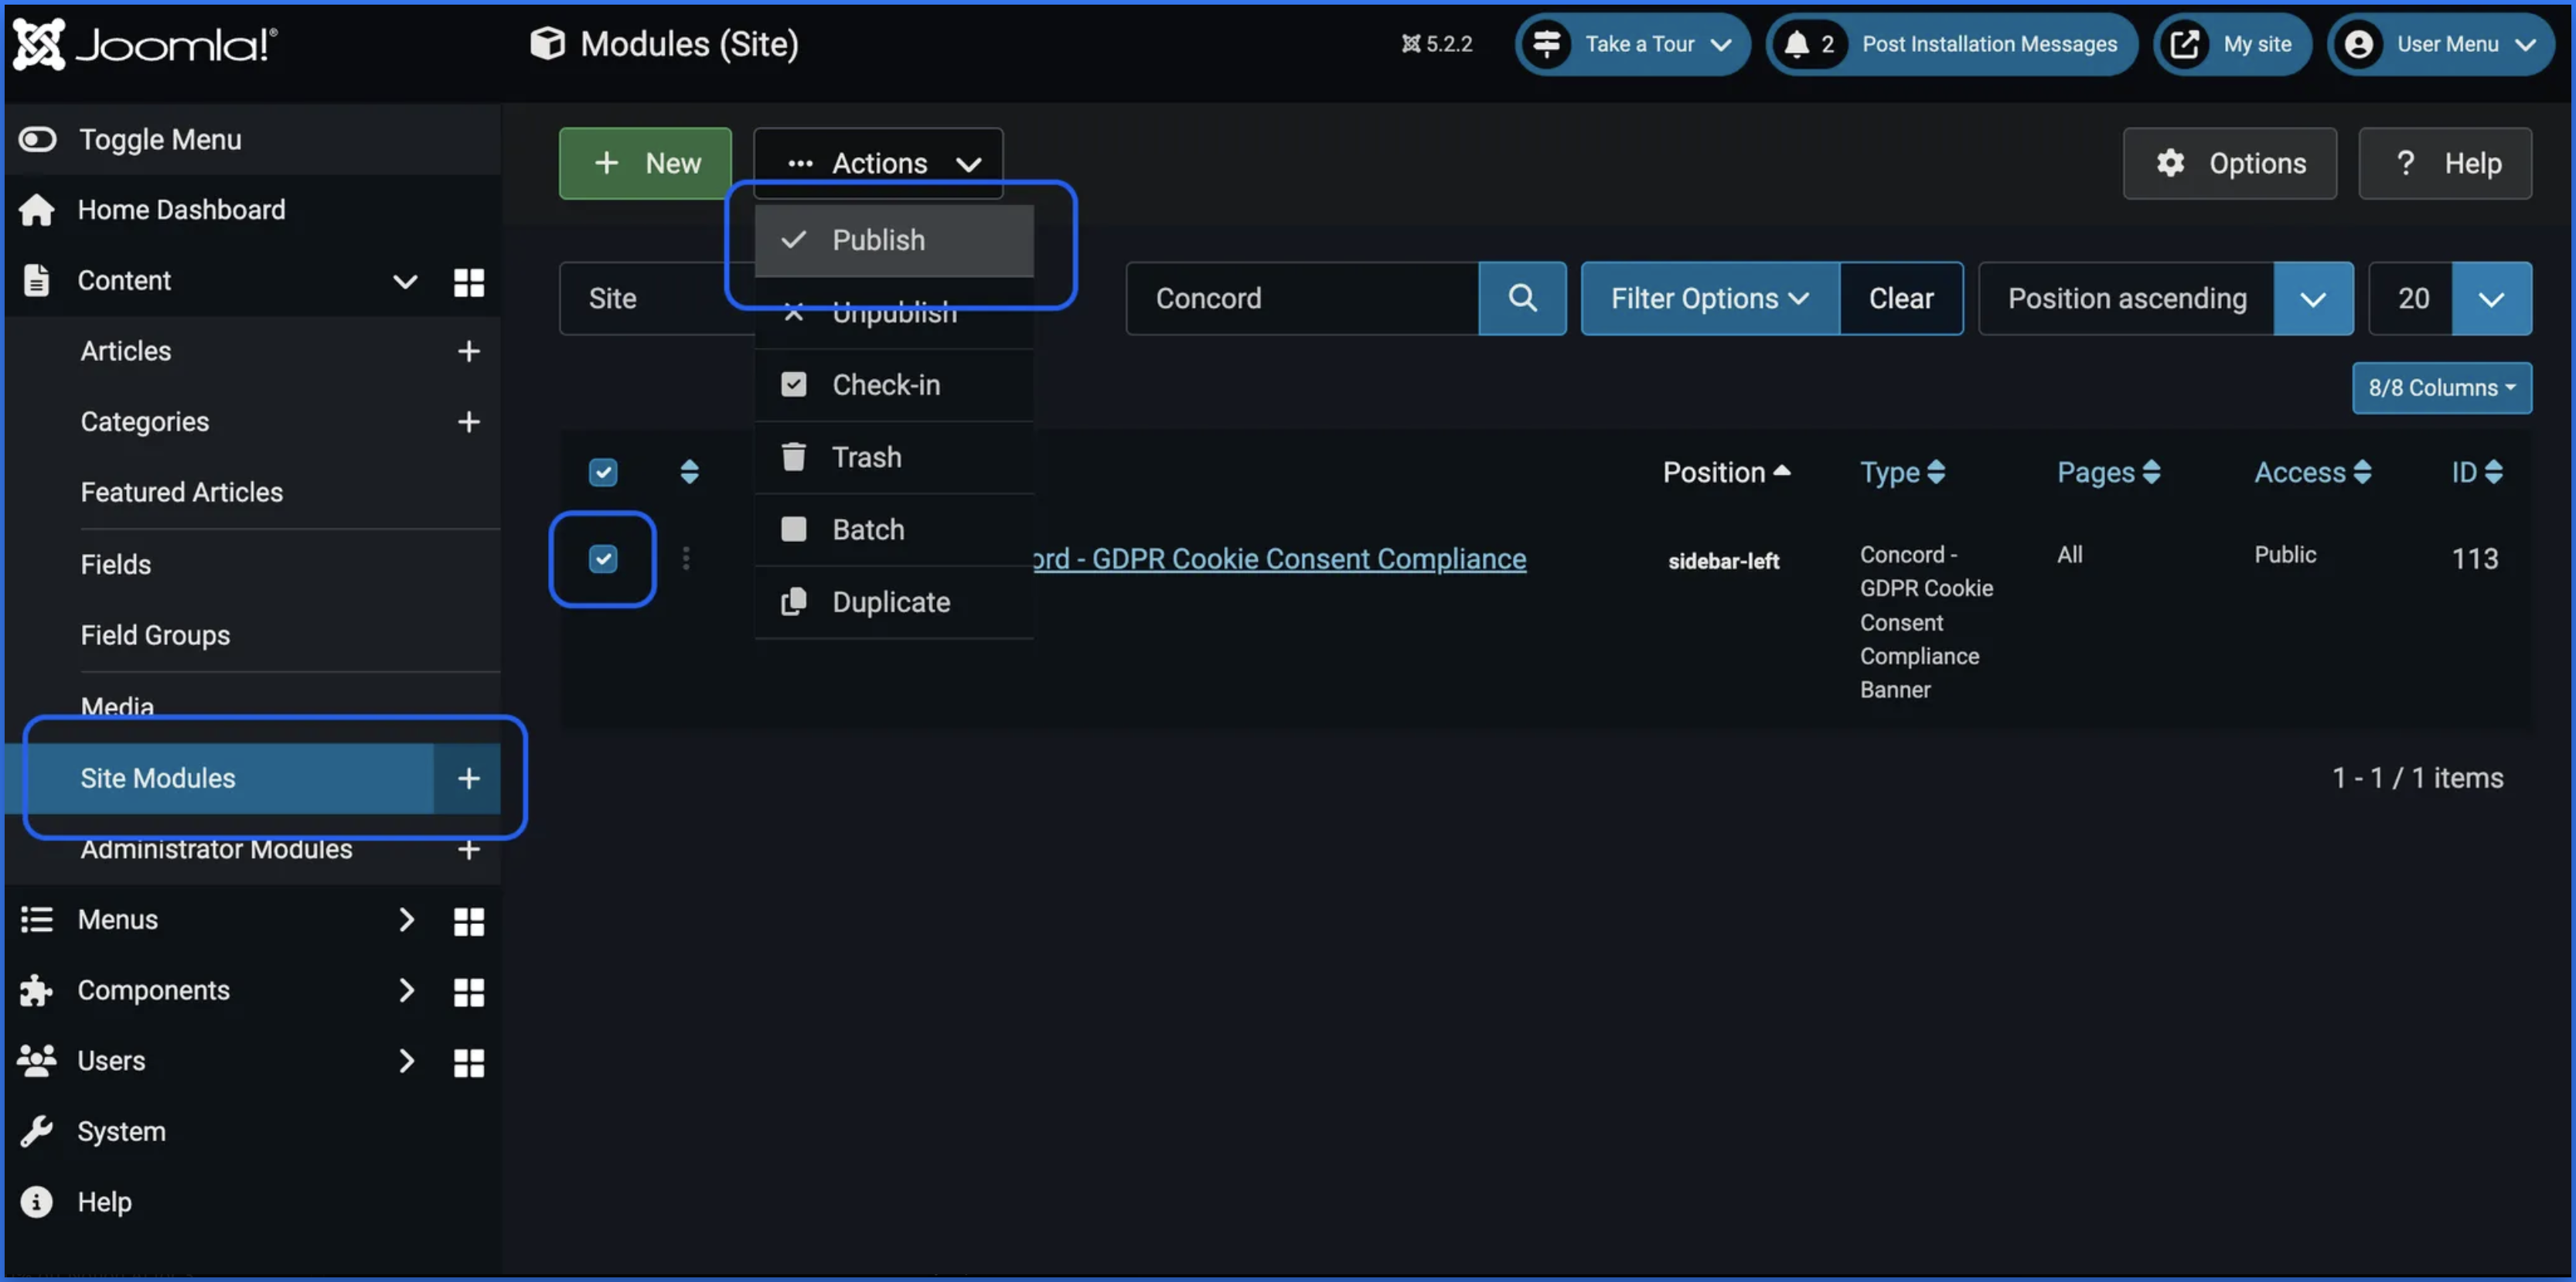Open Home Dashboard
The image size is (2576, 1282).
click(x=181, y=210)
